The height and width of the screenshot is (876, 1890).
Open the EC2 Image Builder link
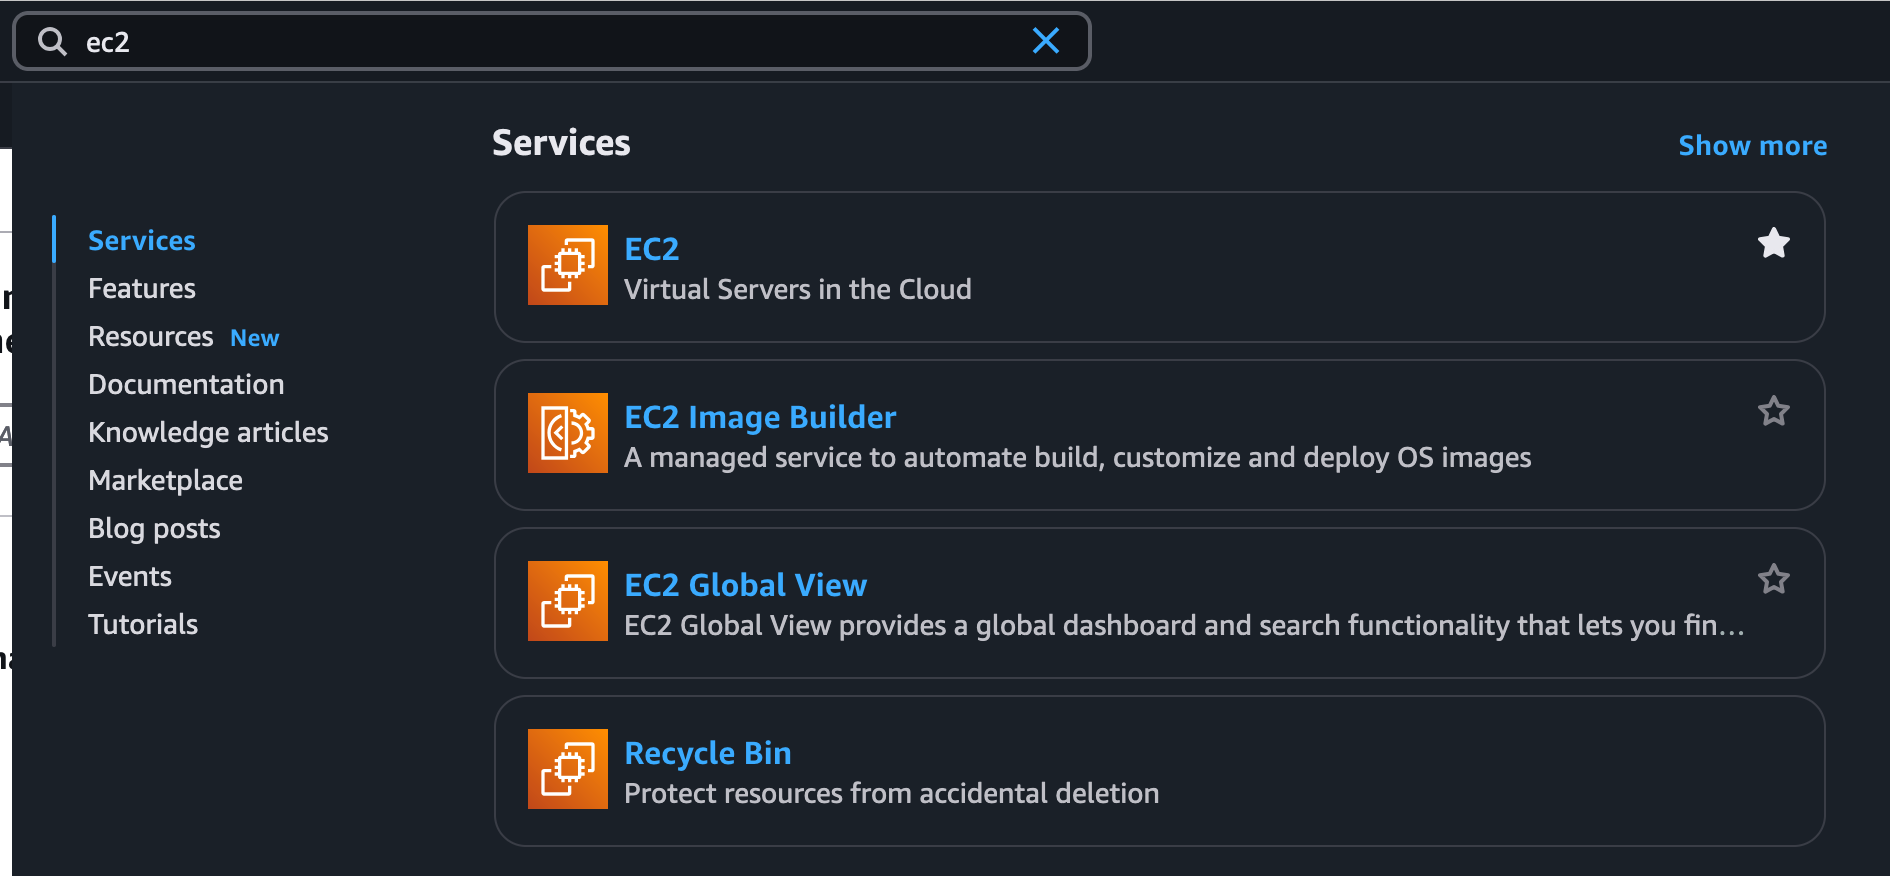760,417
